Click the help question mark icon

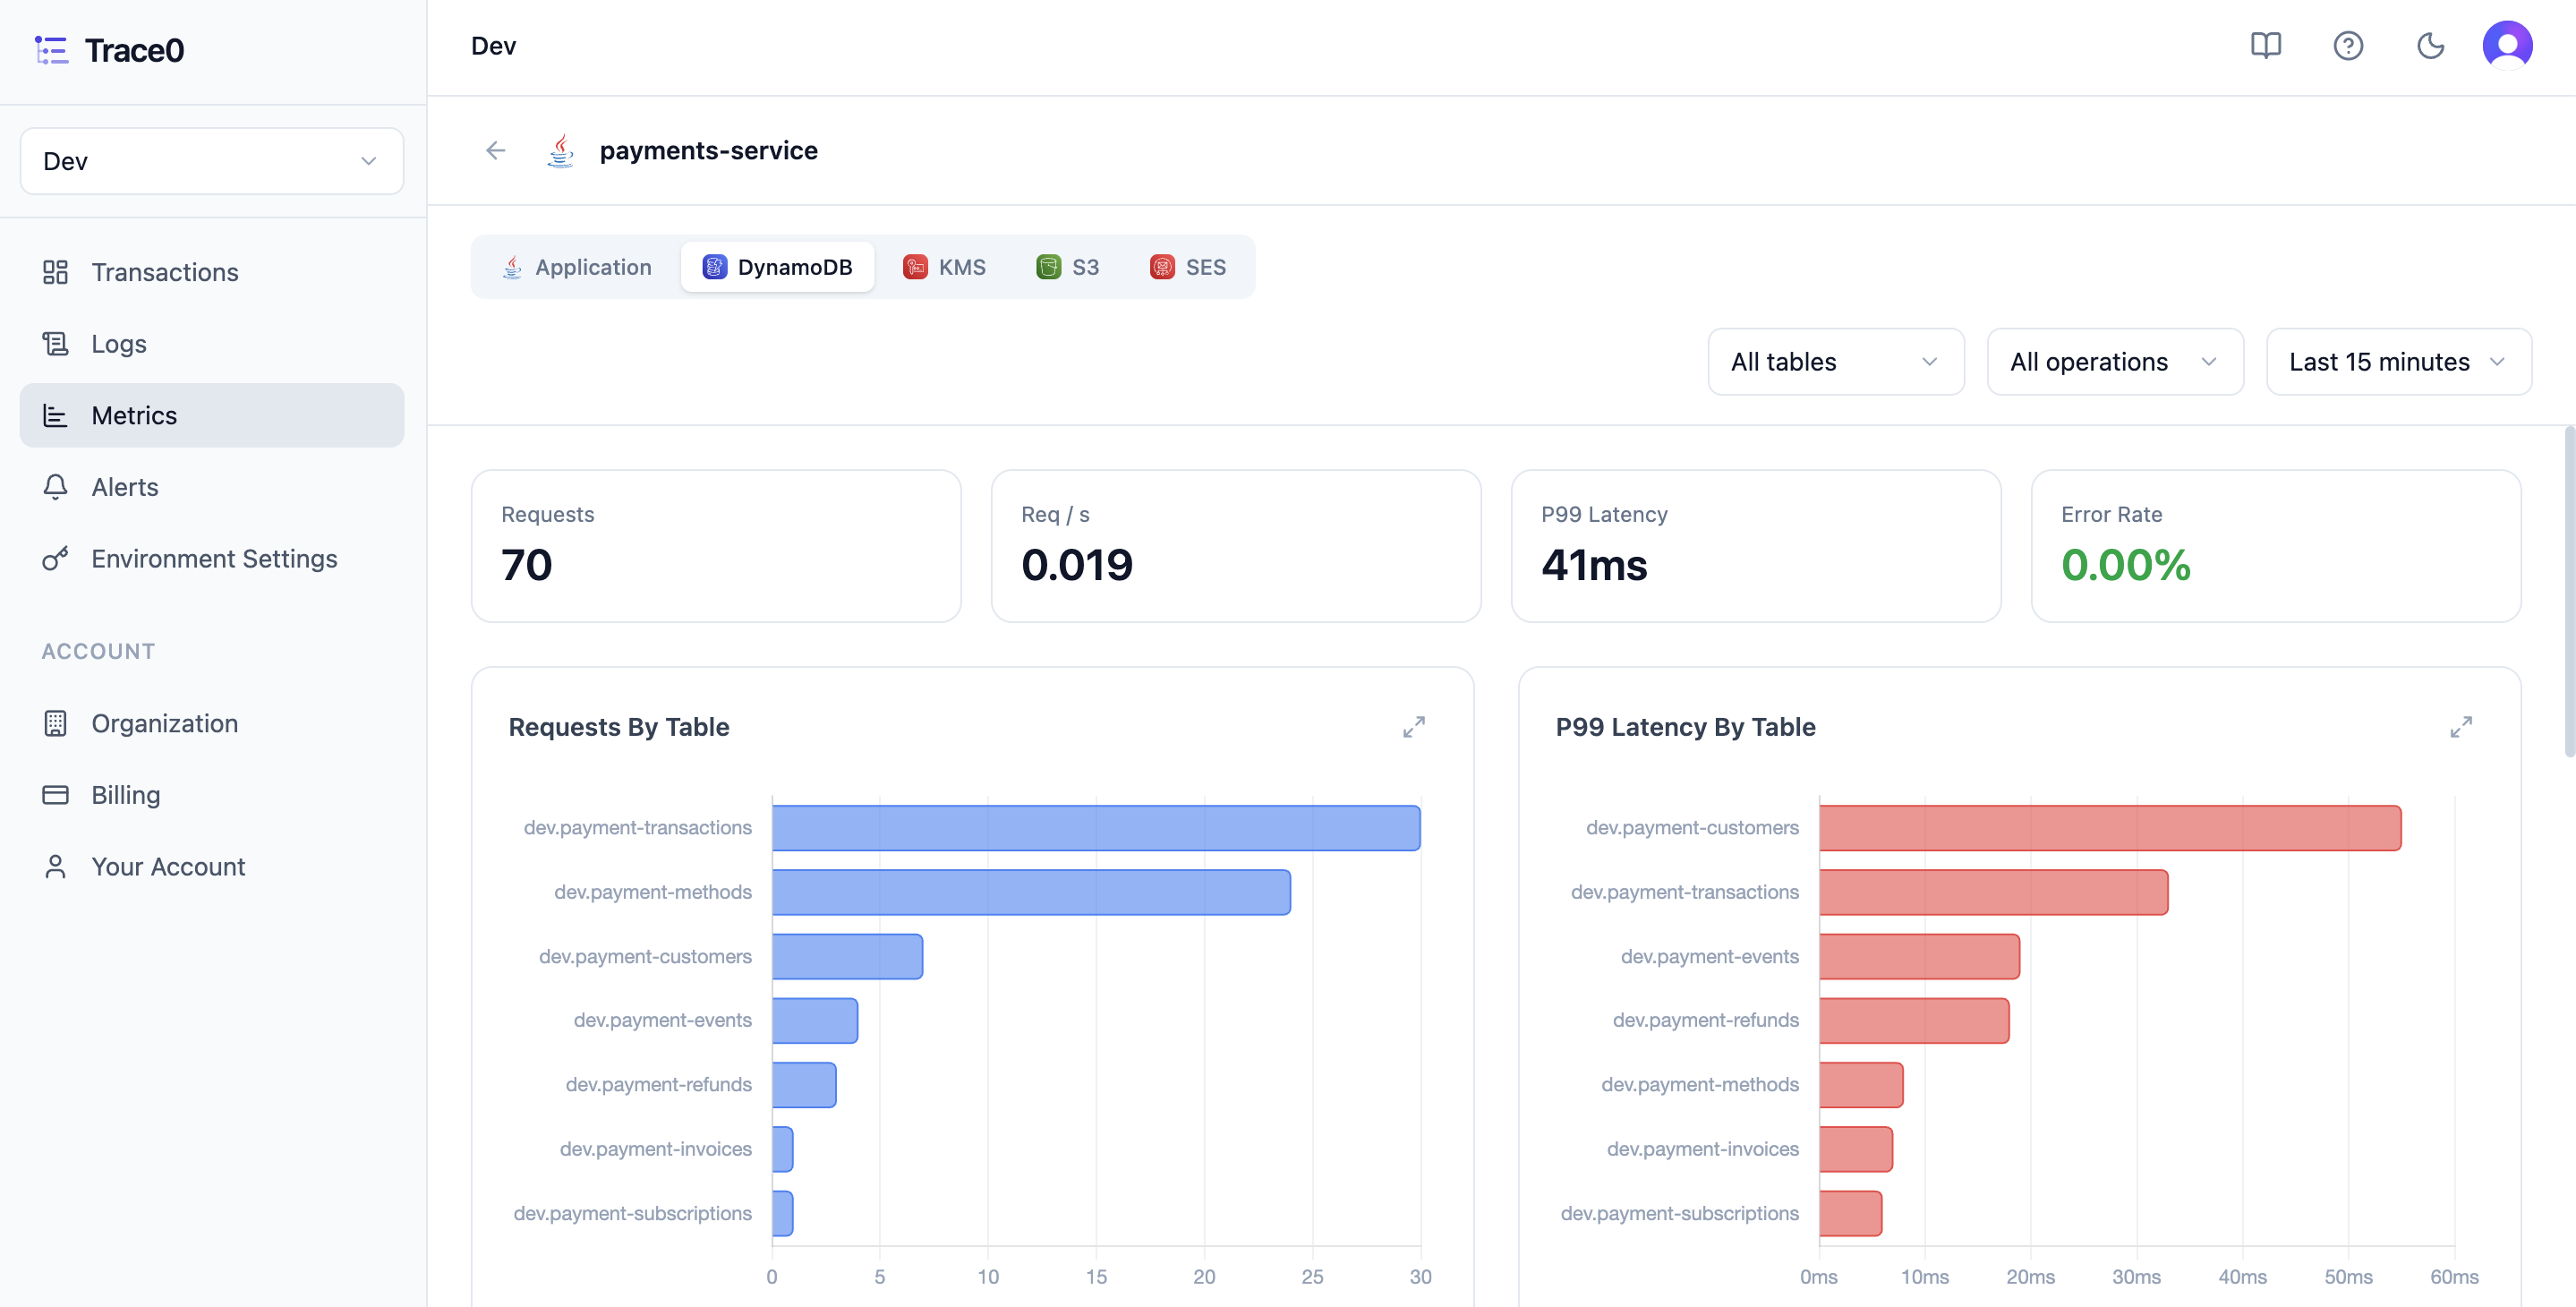click(2347, 46)
